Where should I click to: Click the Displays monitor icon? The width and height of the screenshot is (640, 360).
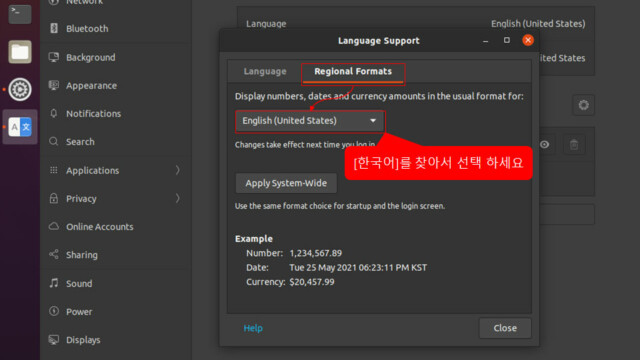[x=54, y=340]
